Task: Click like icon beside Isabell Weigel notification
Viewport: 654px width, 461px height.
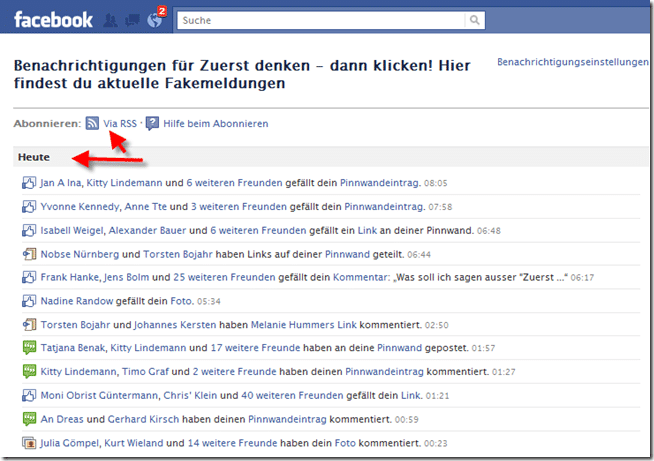Action: pos(29,230)
